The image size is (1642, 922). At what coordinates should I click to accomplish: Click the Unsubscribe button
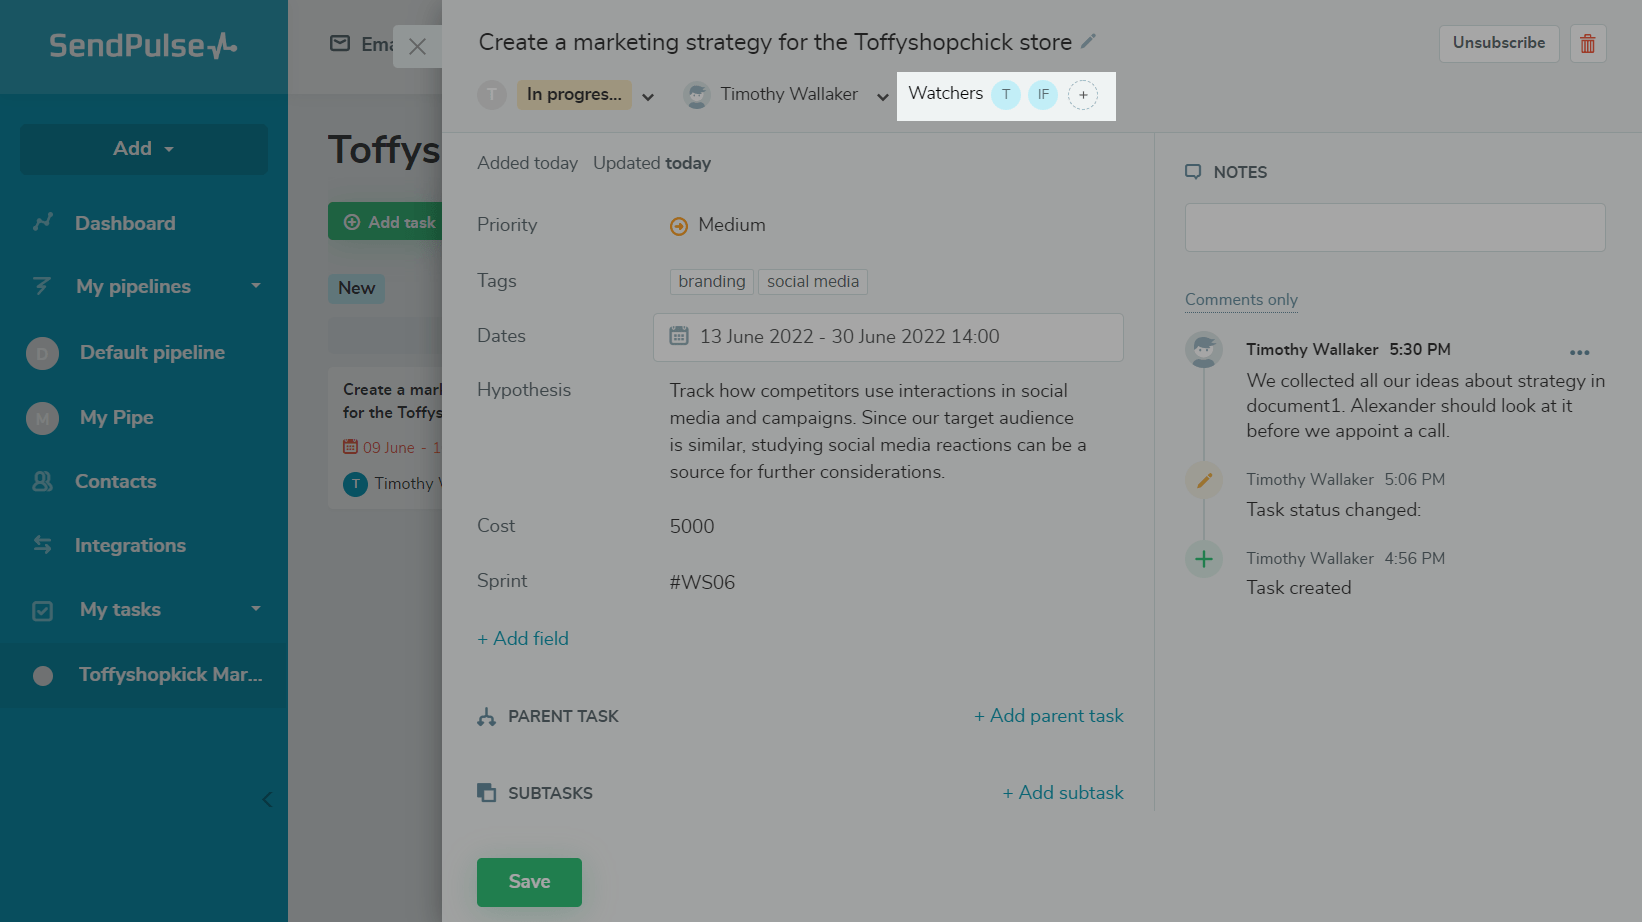[1498, 44]
